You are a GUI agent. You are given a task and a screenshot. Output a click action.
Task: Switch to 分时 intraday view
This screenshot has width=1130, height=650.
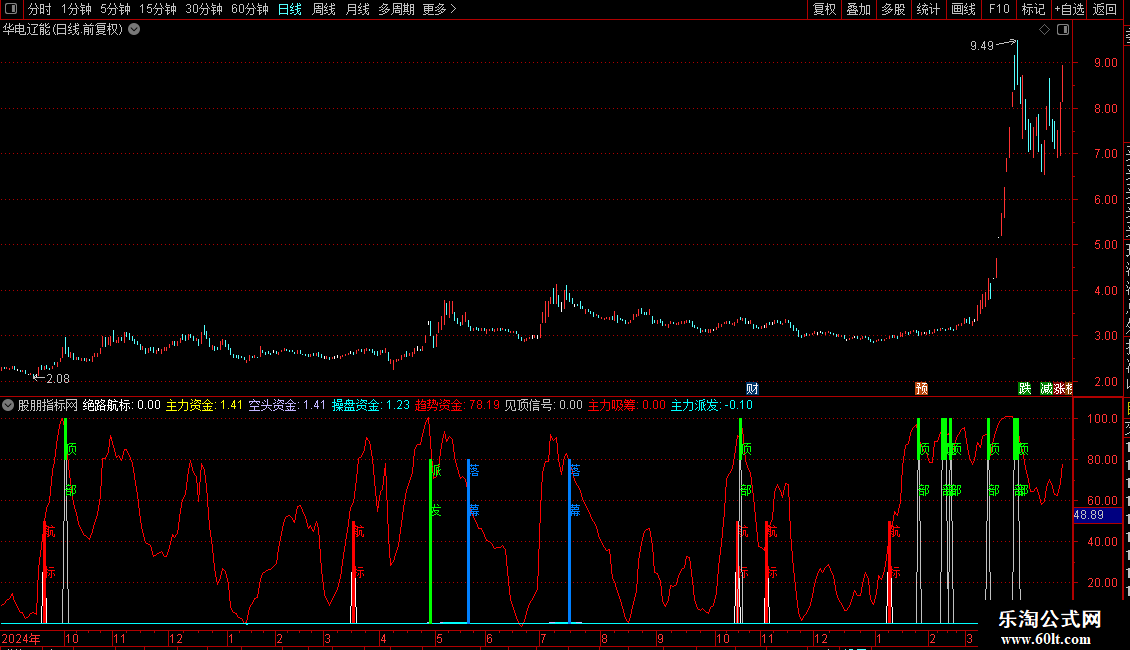pyautogui.click(x=40, y=9)
